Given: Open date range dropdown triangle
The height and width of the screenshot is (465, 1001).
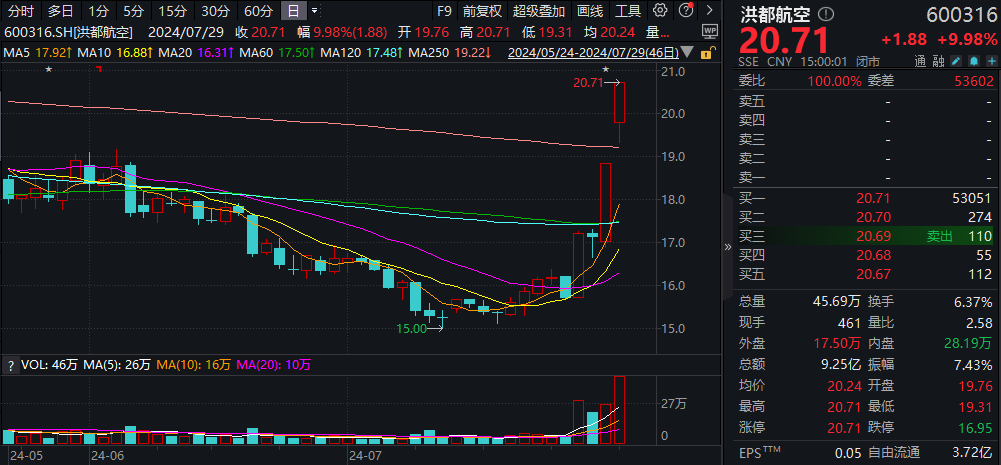Looking at the screenshot, I should coord(688,52).
